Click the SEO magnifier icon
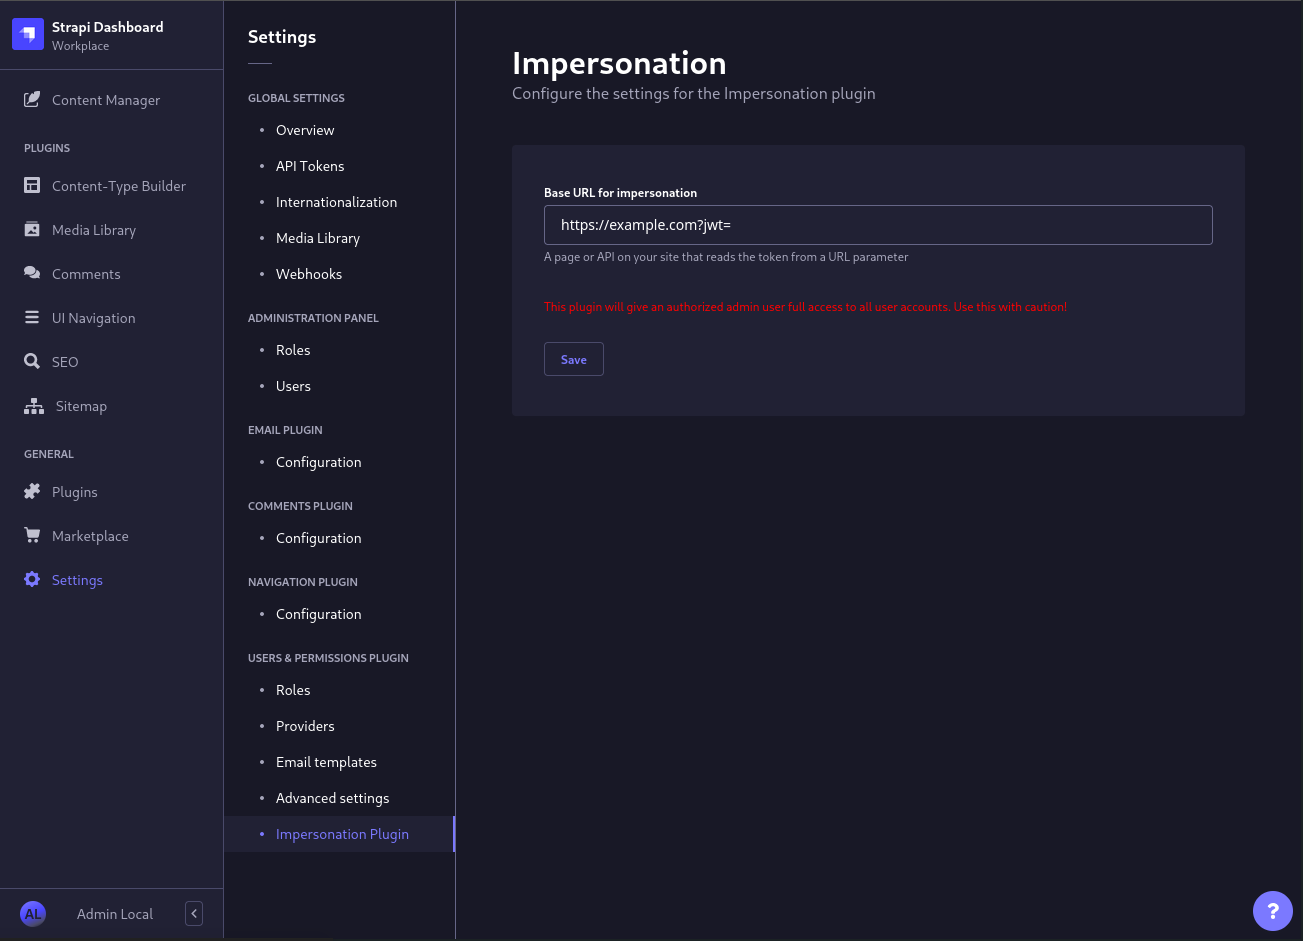Viewport: 1303px width, 941px height. 32,362
